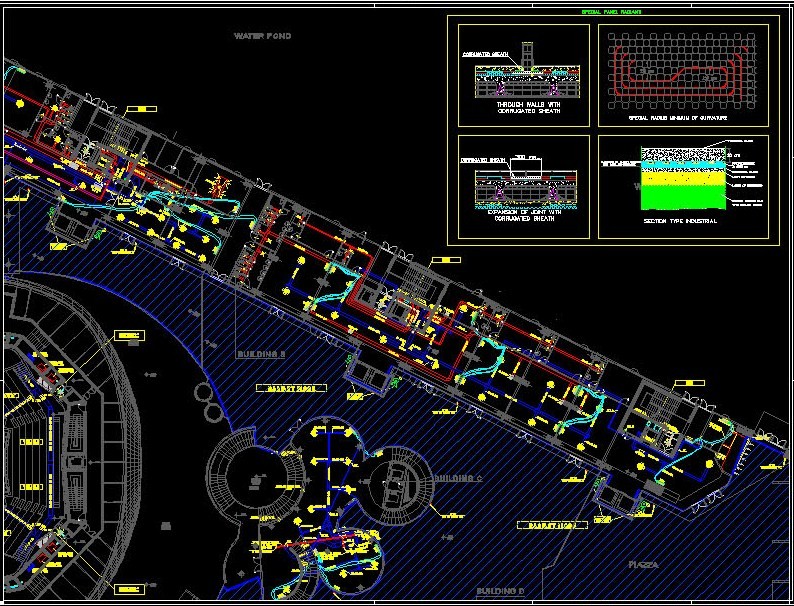Select the Section Type Industrial detail
Viewport: 794px width, 606px height.
coord(683,187)
